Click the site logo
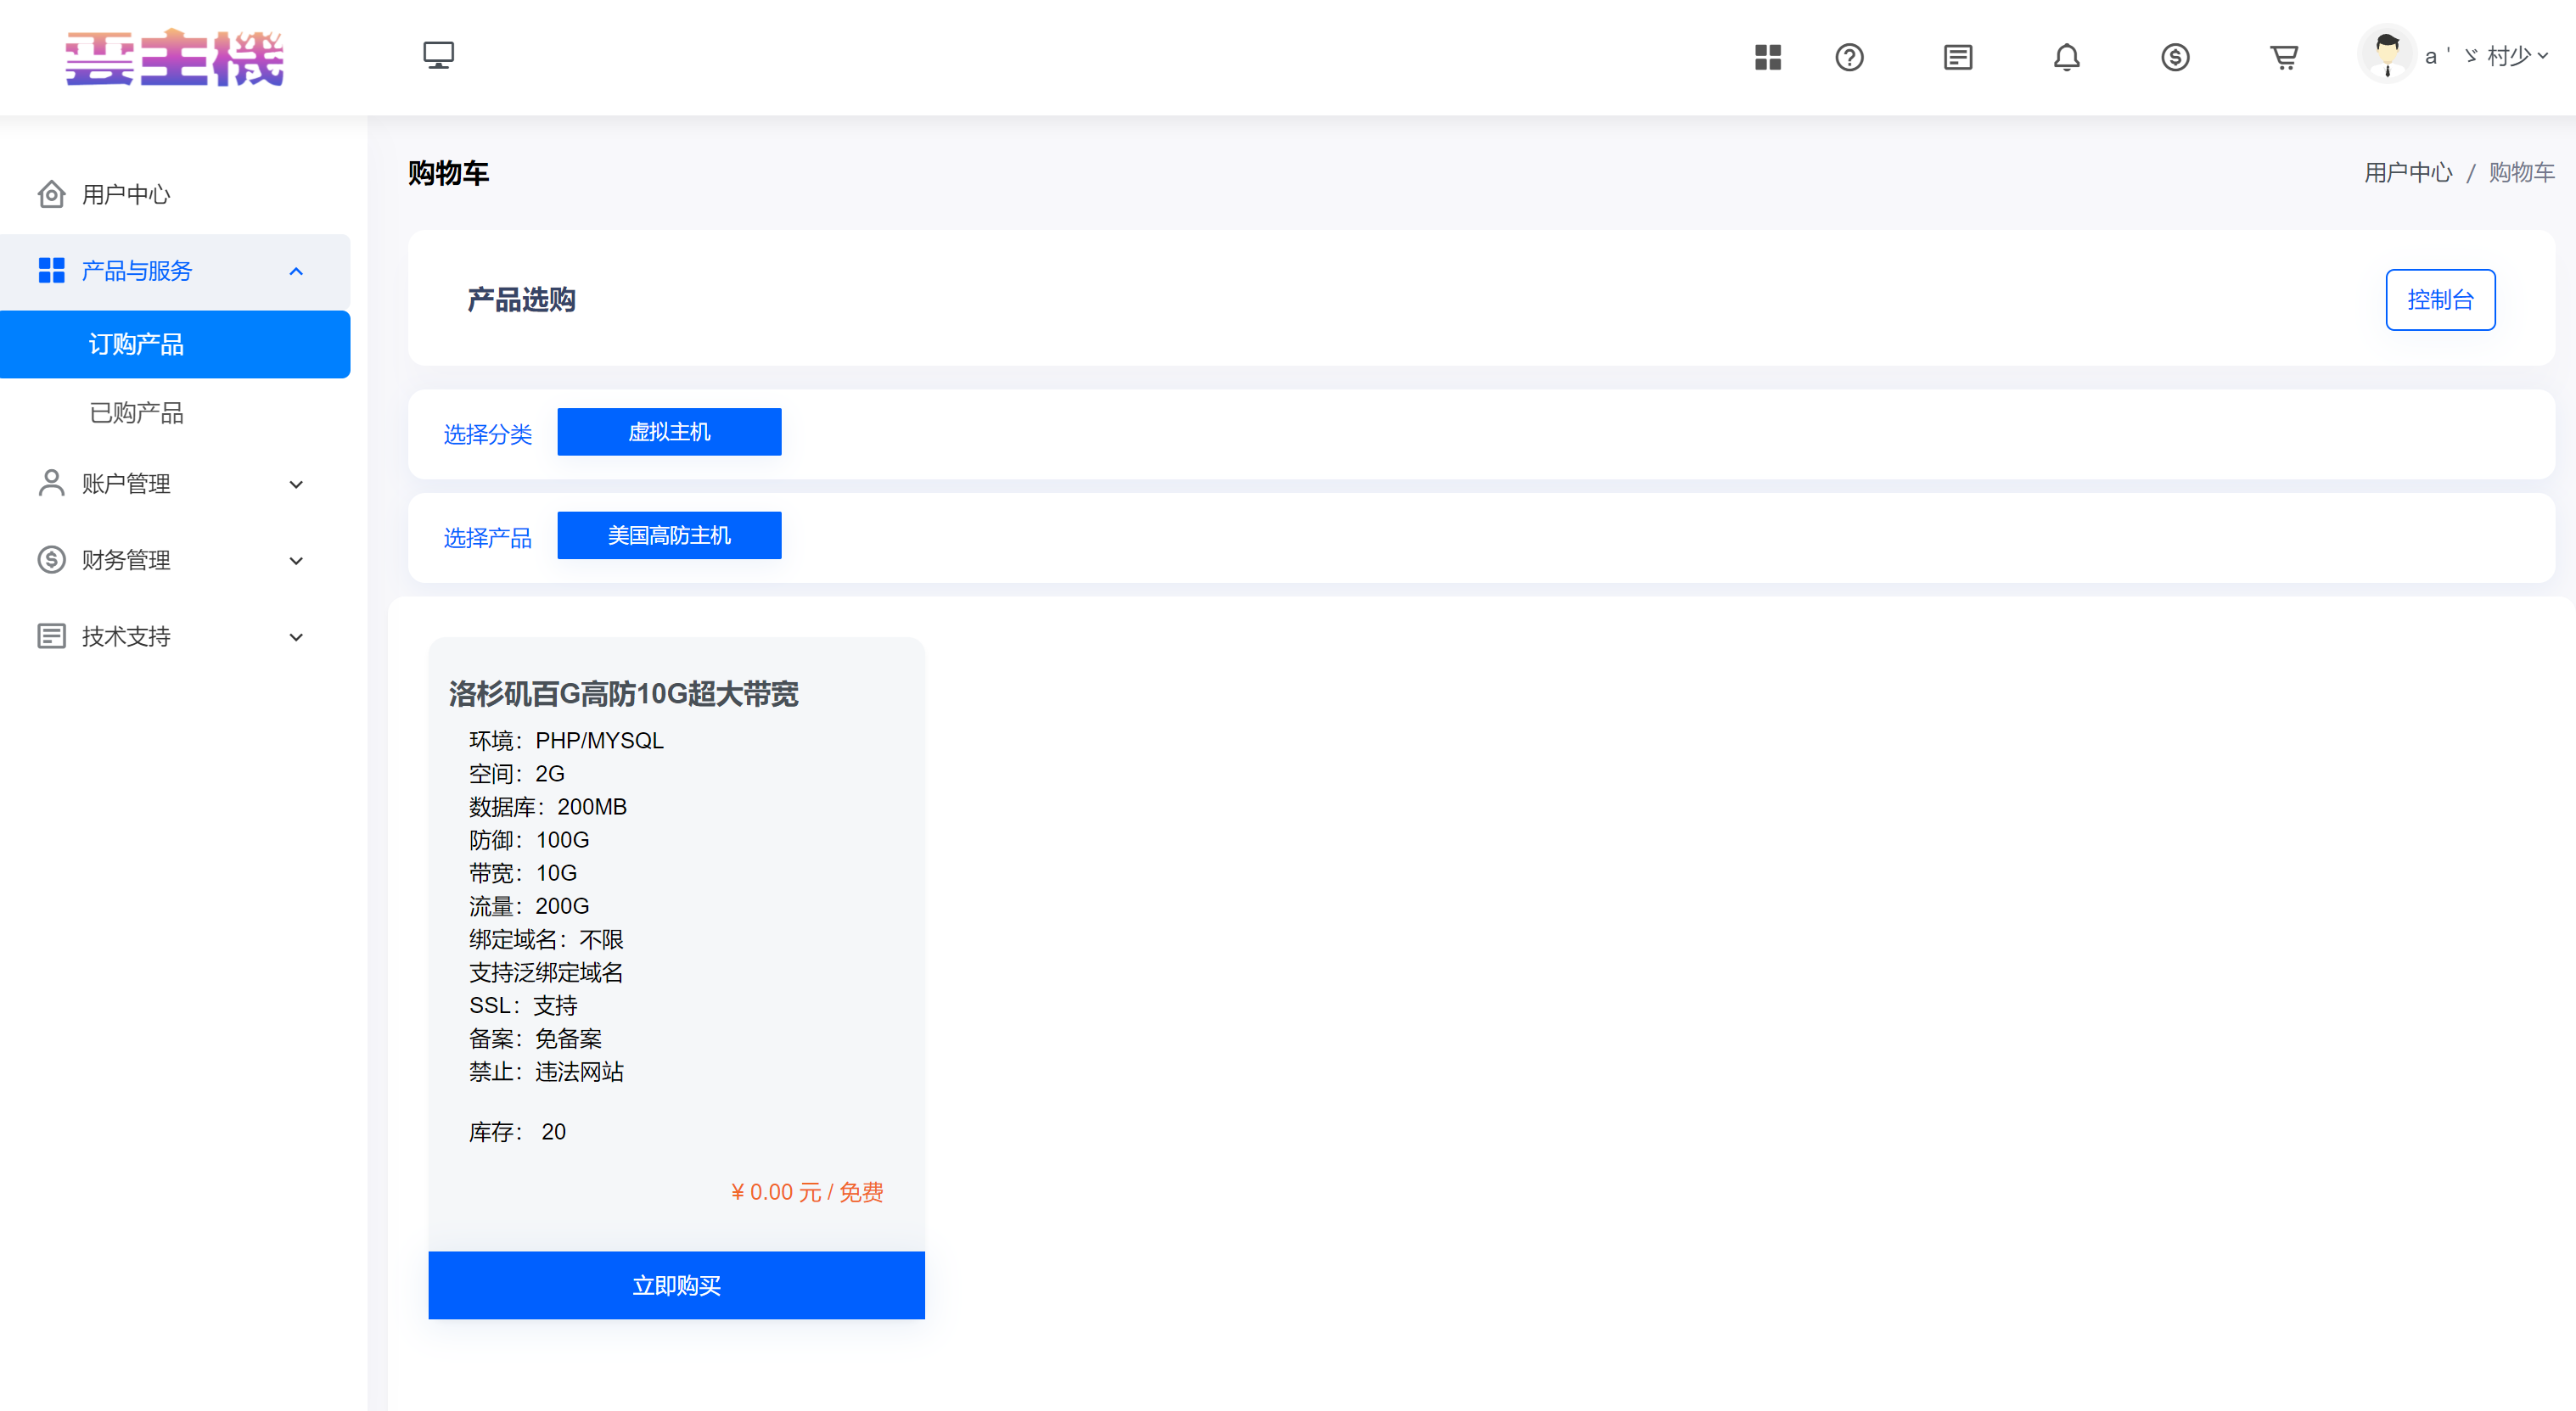 175,57
